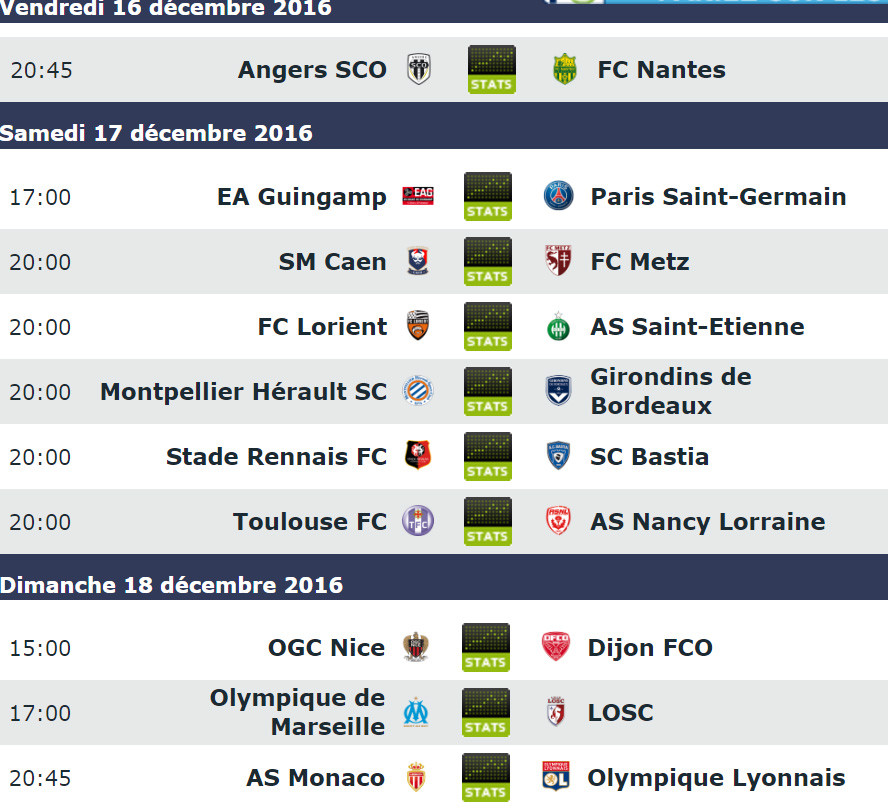Viewport: 888px width, 810px height.
Task: Open the FC Nantes team link
Action: tap(661, 70)
